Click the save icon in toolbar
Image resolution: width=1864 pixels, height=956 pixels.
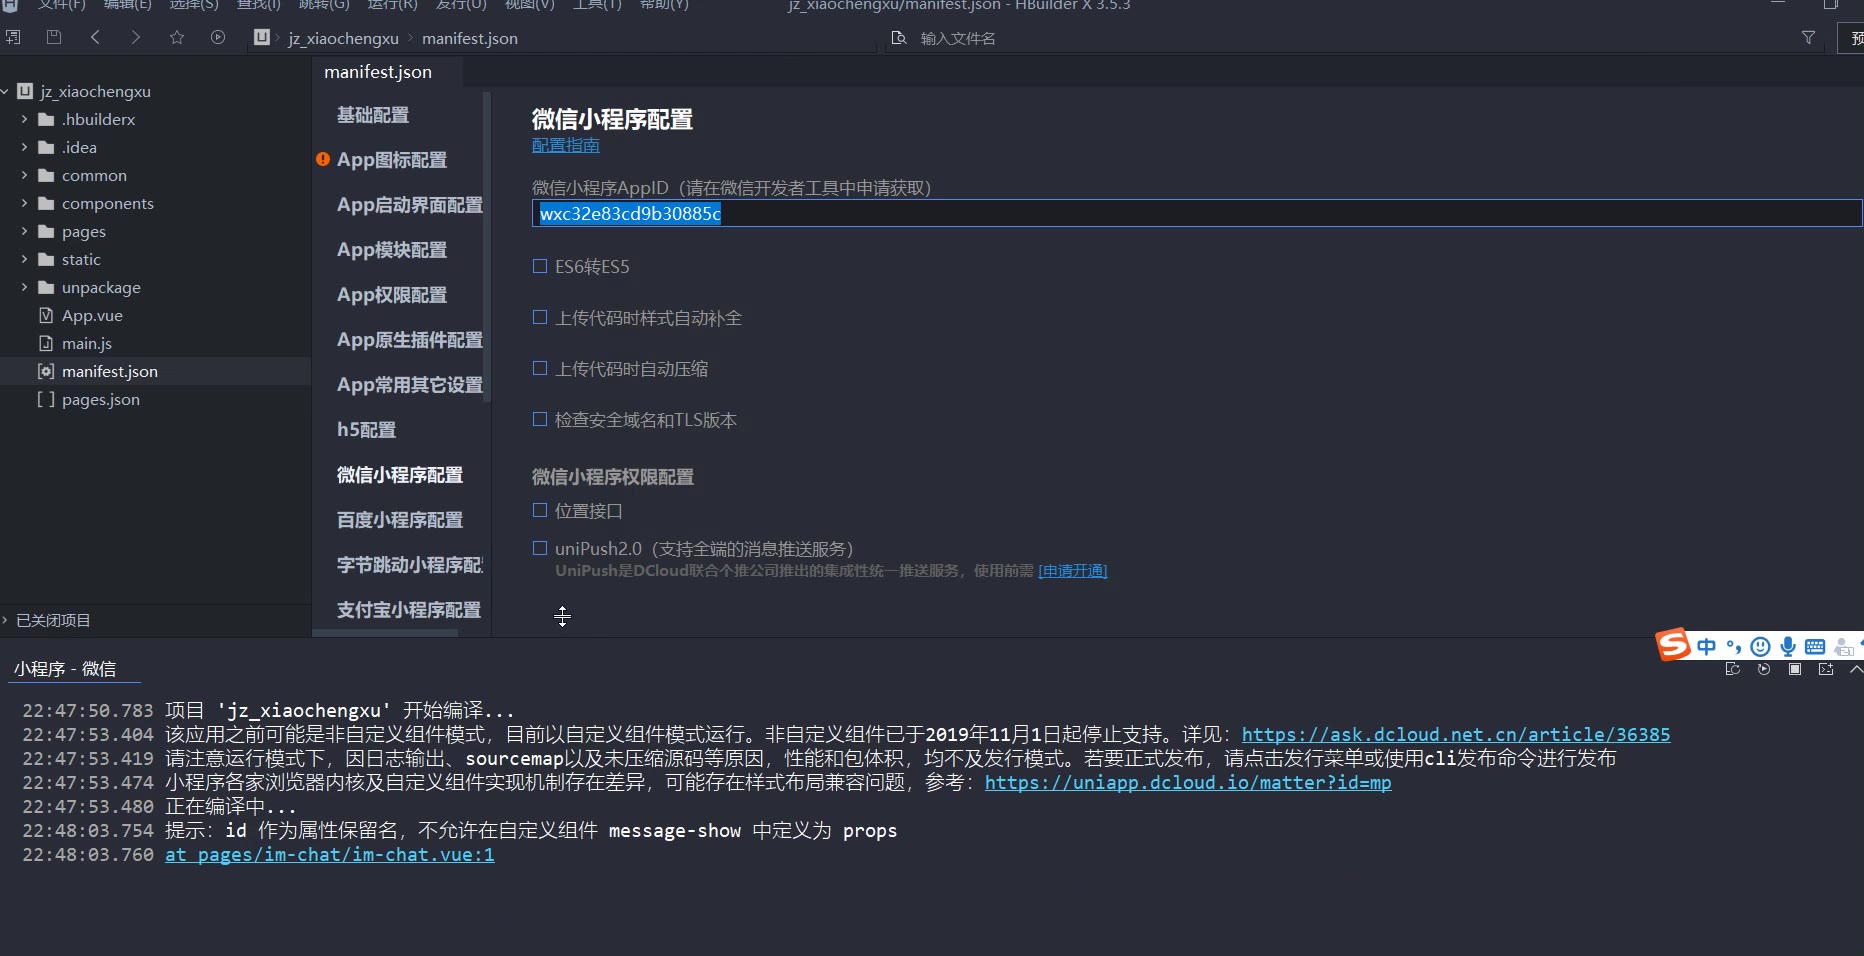coord(54,38)
